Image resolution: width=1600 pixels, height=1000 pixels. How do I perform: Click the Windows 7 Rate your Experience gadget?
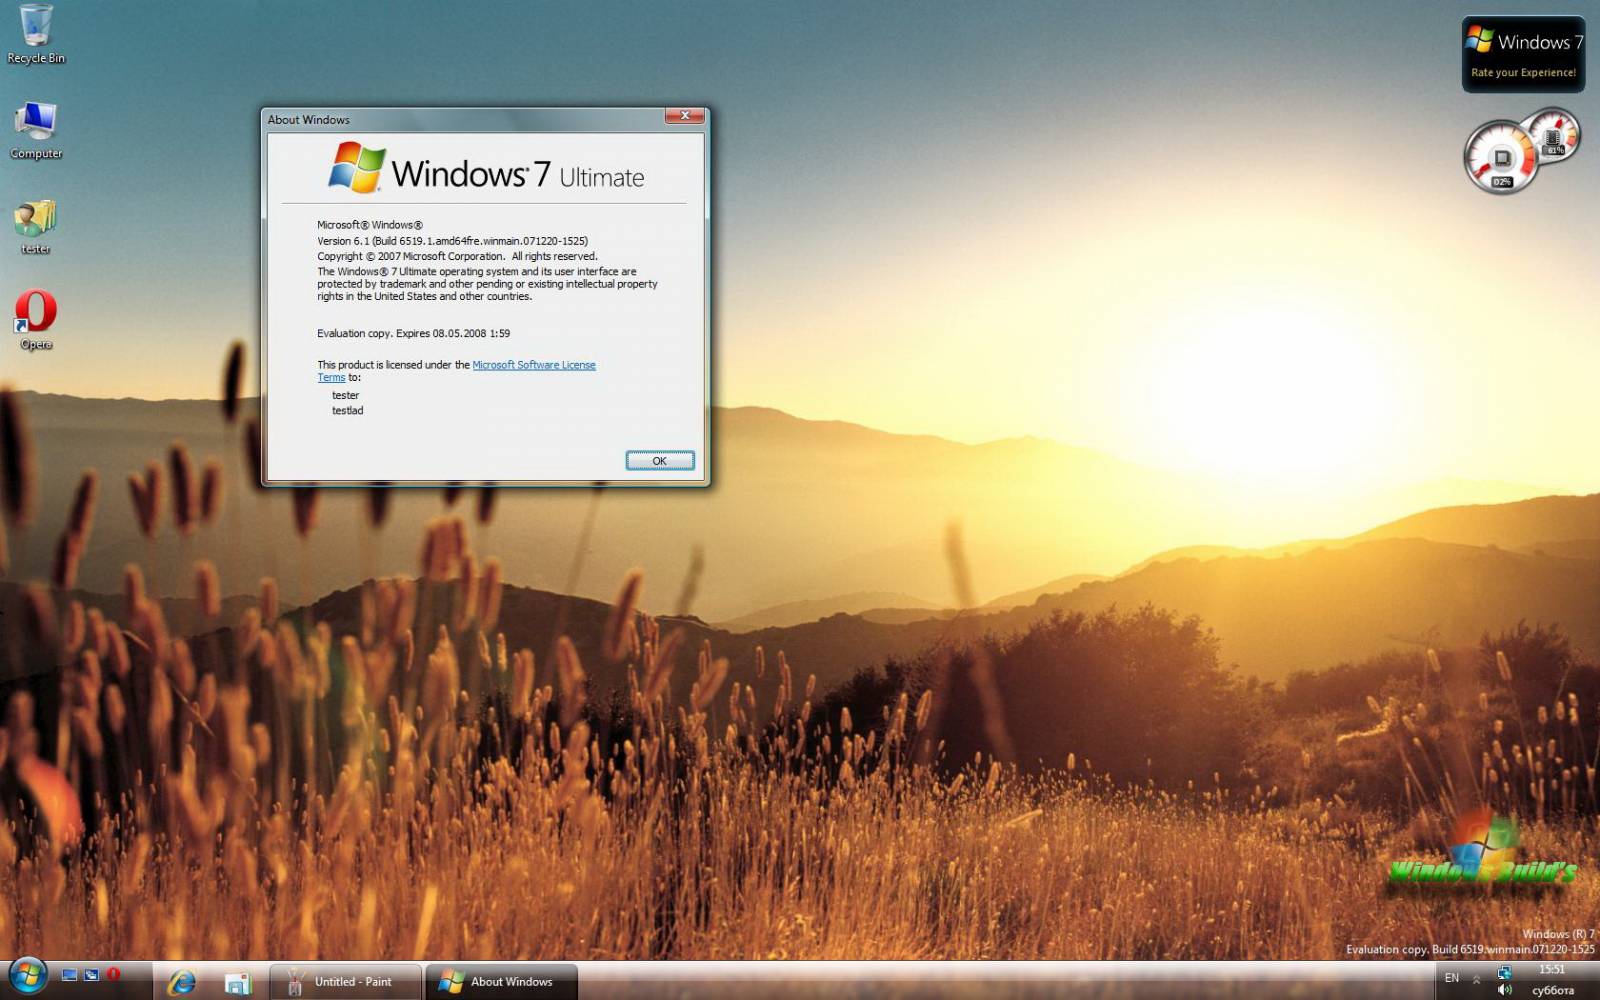1523,55
